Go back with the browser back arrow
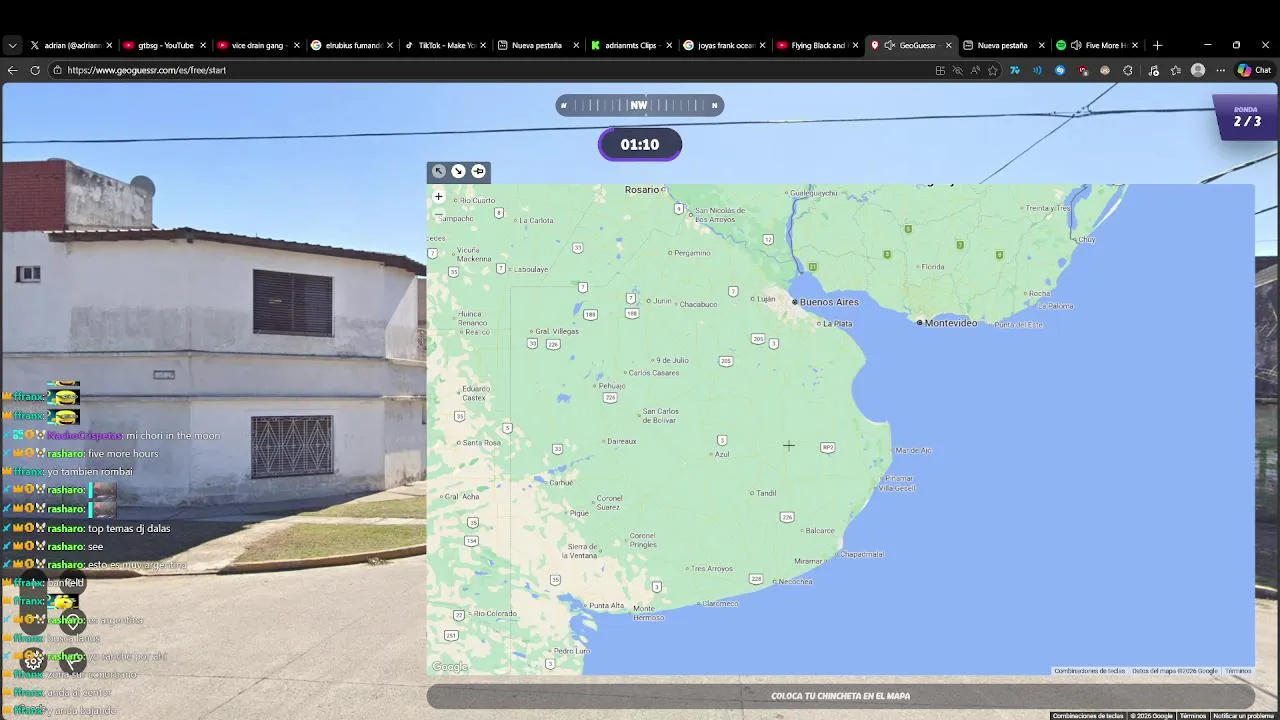Image resolution: width=1280 pixels, height=720 pixels. point(12,70)
